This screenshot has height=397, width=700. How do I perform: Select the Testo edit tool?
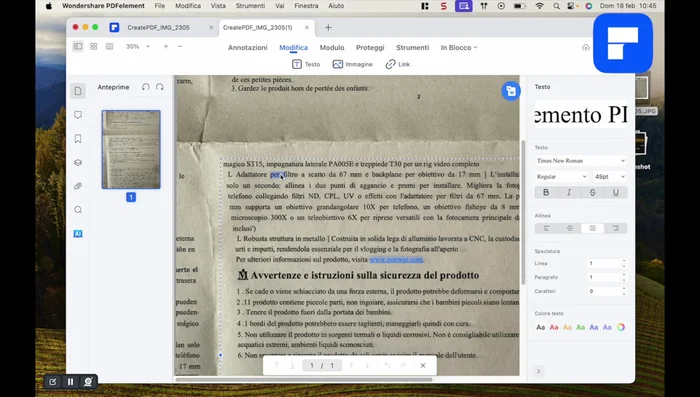tap(306, 64)
